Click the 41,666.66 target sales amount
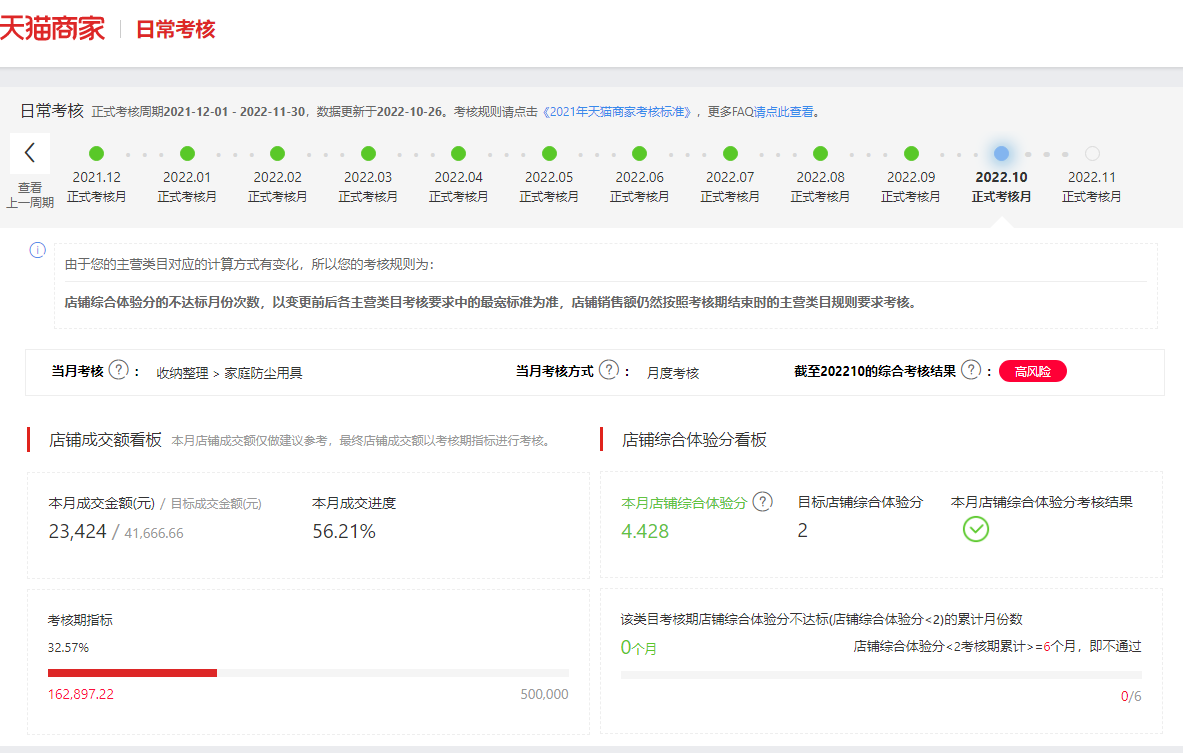The height and width of the screenshot is (753, 1183). [154, 533]
